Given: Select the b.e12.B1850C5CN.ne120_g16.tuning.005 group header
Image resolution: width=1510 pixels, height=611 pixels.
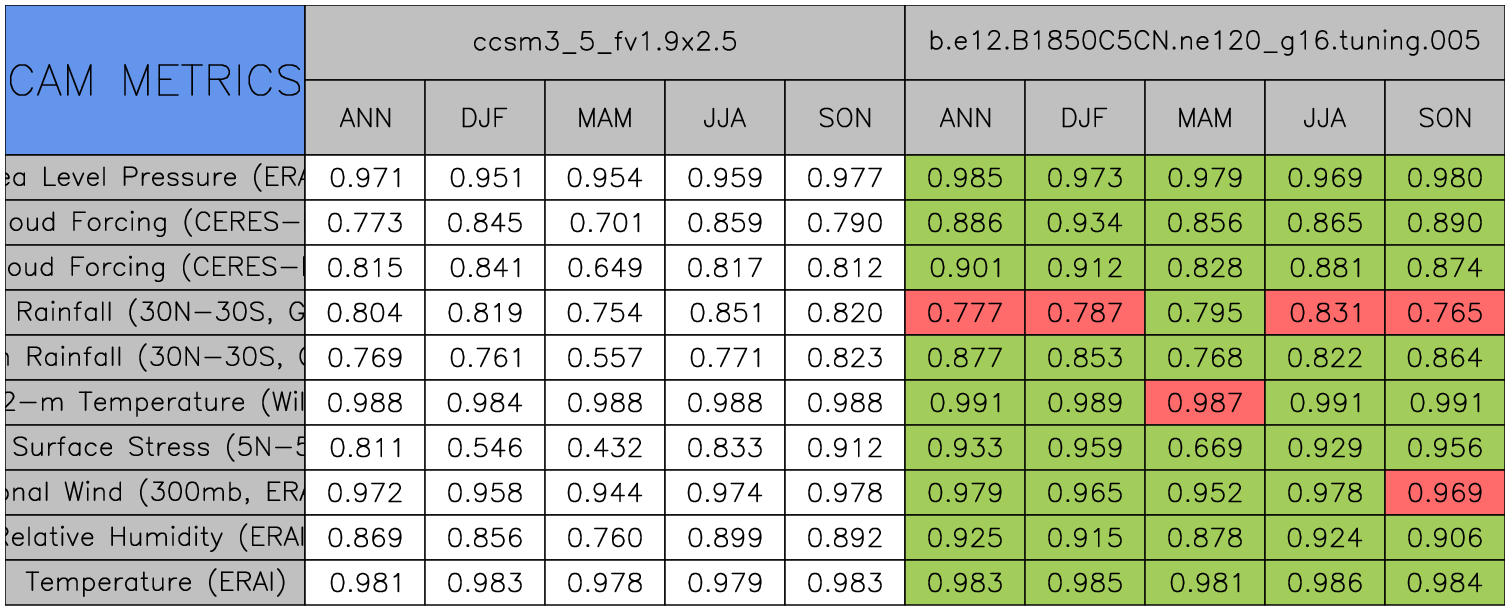Looking at the screenshot, I should pos(1204,42).
